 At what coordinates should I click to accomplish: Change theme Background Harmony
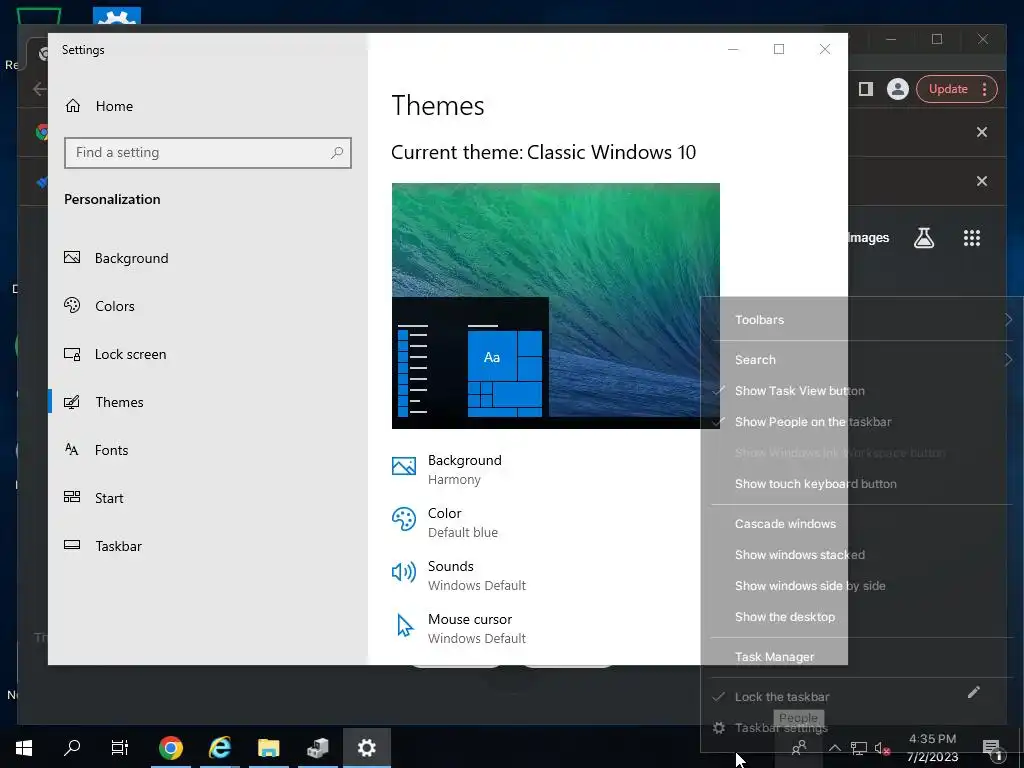point(447,469)
